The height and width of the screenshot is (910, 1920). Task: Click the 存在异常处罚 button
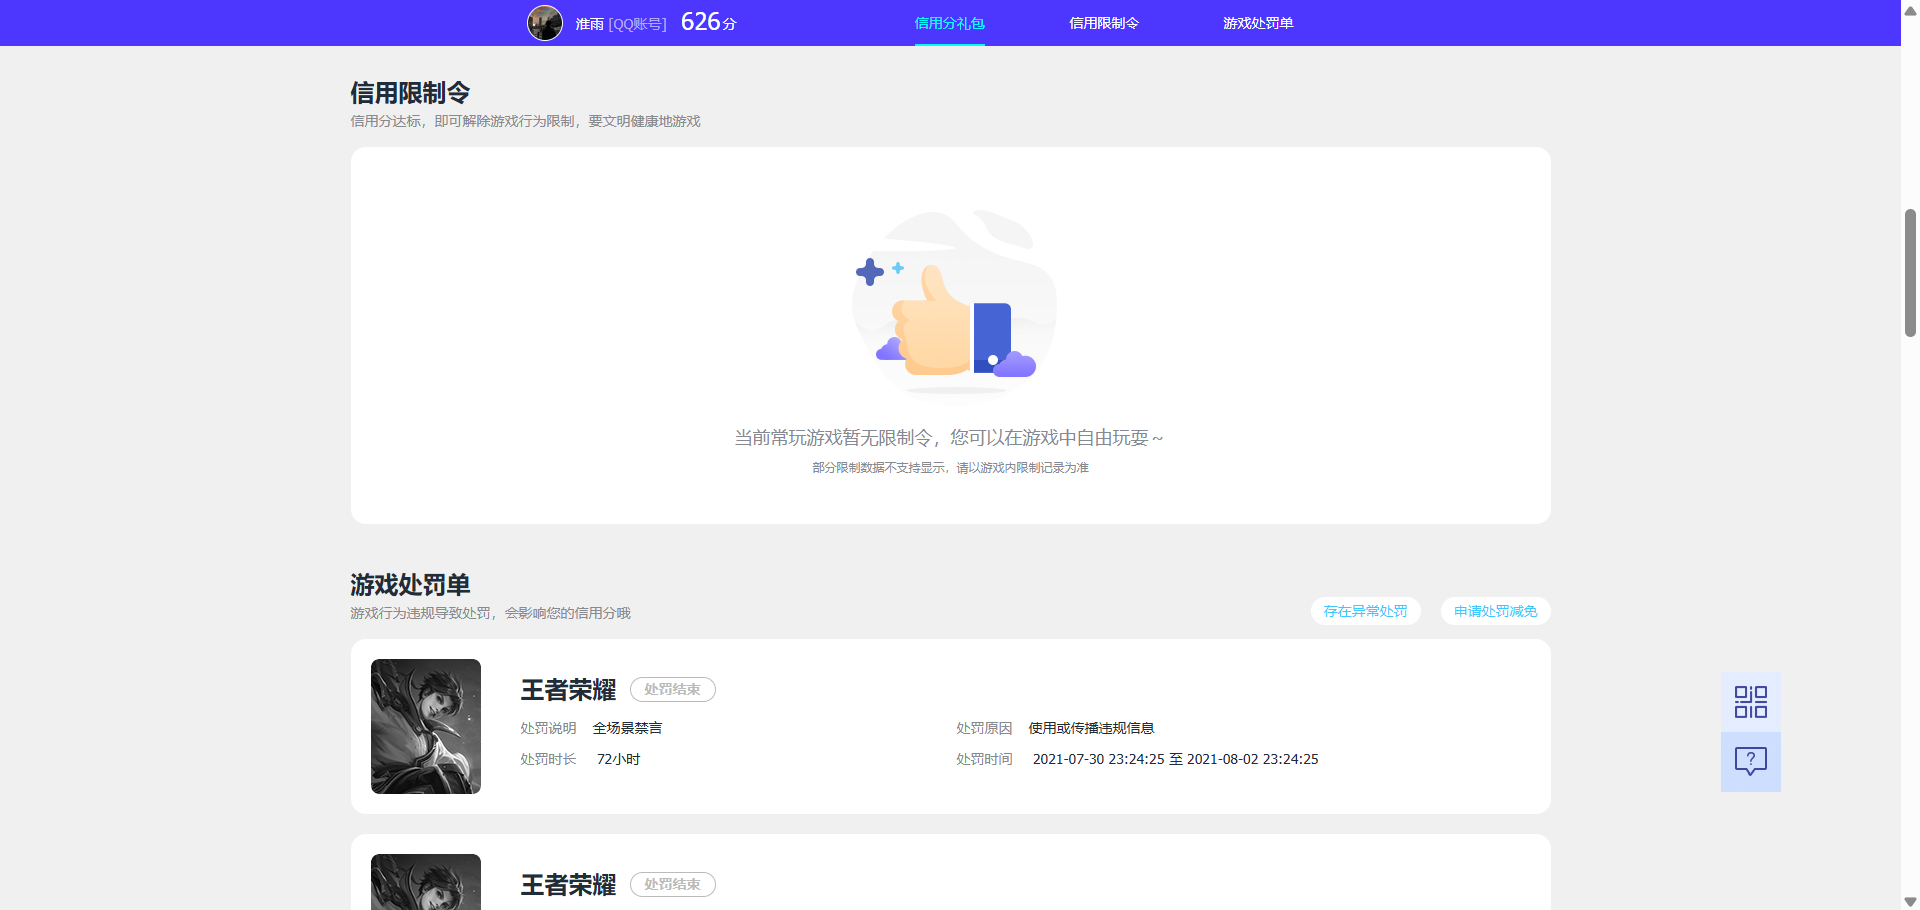tap(1365, 611)
